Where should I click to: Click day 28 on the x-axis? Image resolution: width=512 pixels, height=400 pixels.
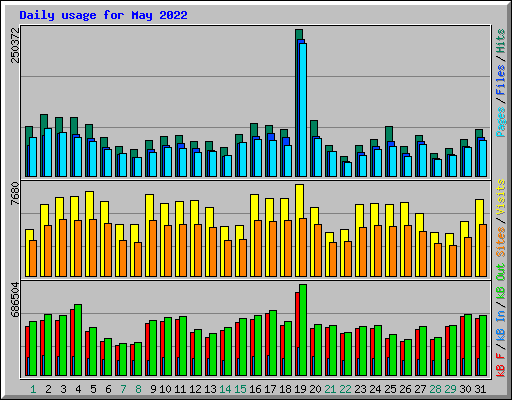point(435,389)
